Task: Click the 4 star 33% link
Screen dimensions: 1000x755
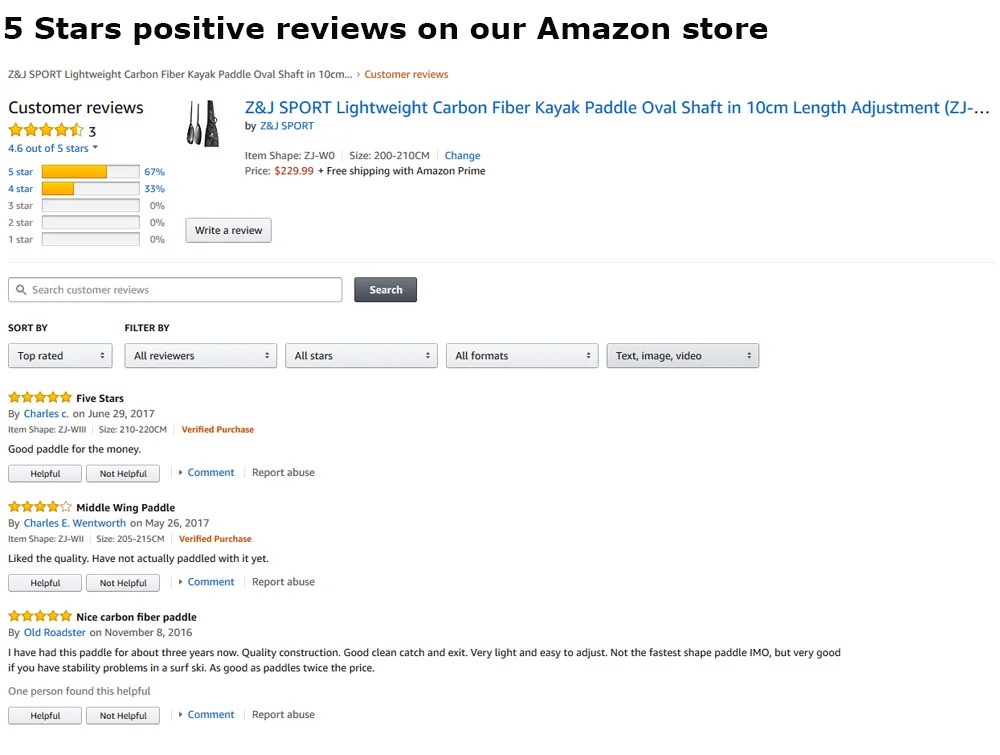Action: click(x=154, y=189)
